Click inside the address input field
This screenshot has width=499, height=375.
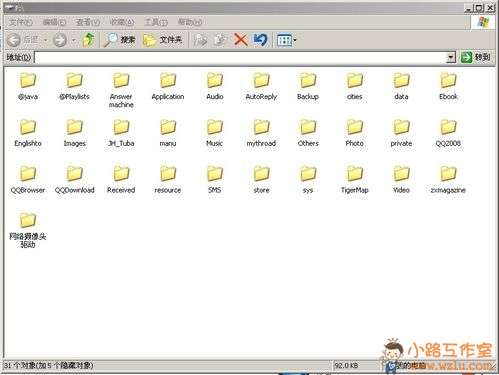coord(240,57)
